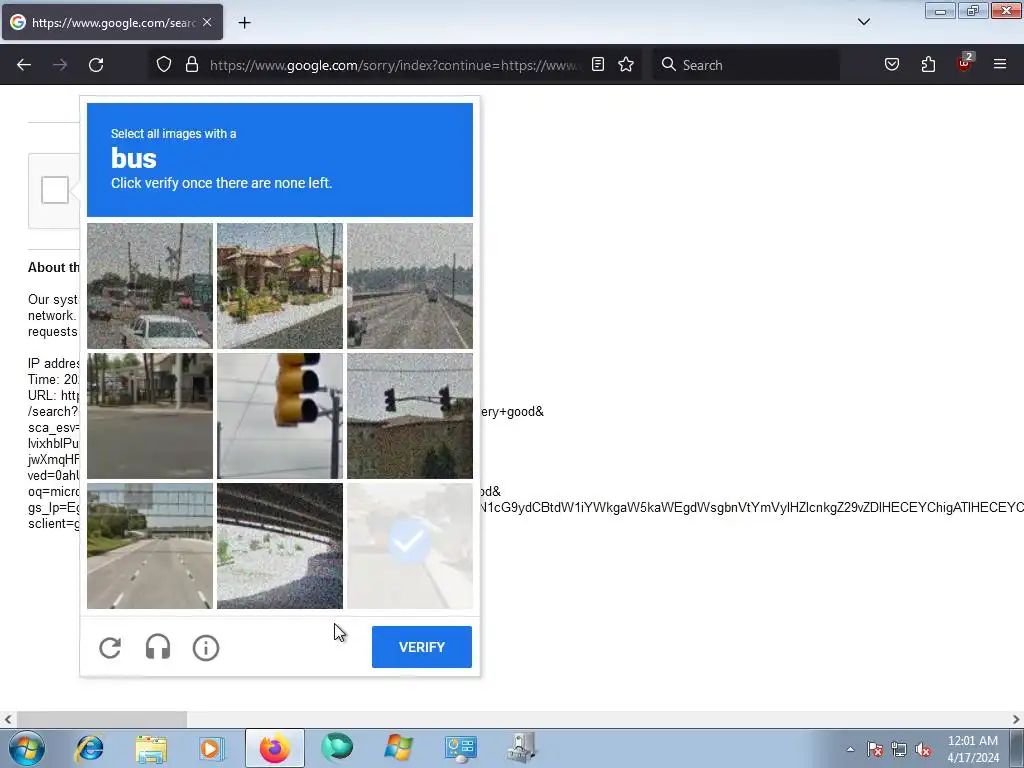Show hidden tray icons arrow
Screen dimensions: 1024x768
(x=850, y=749)
